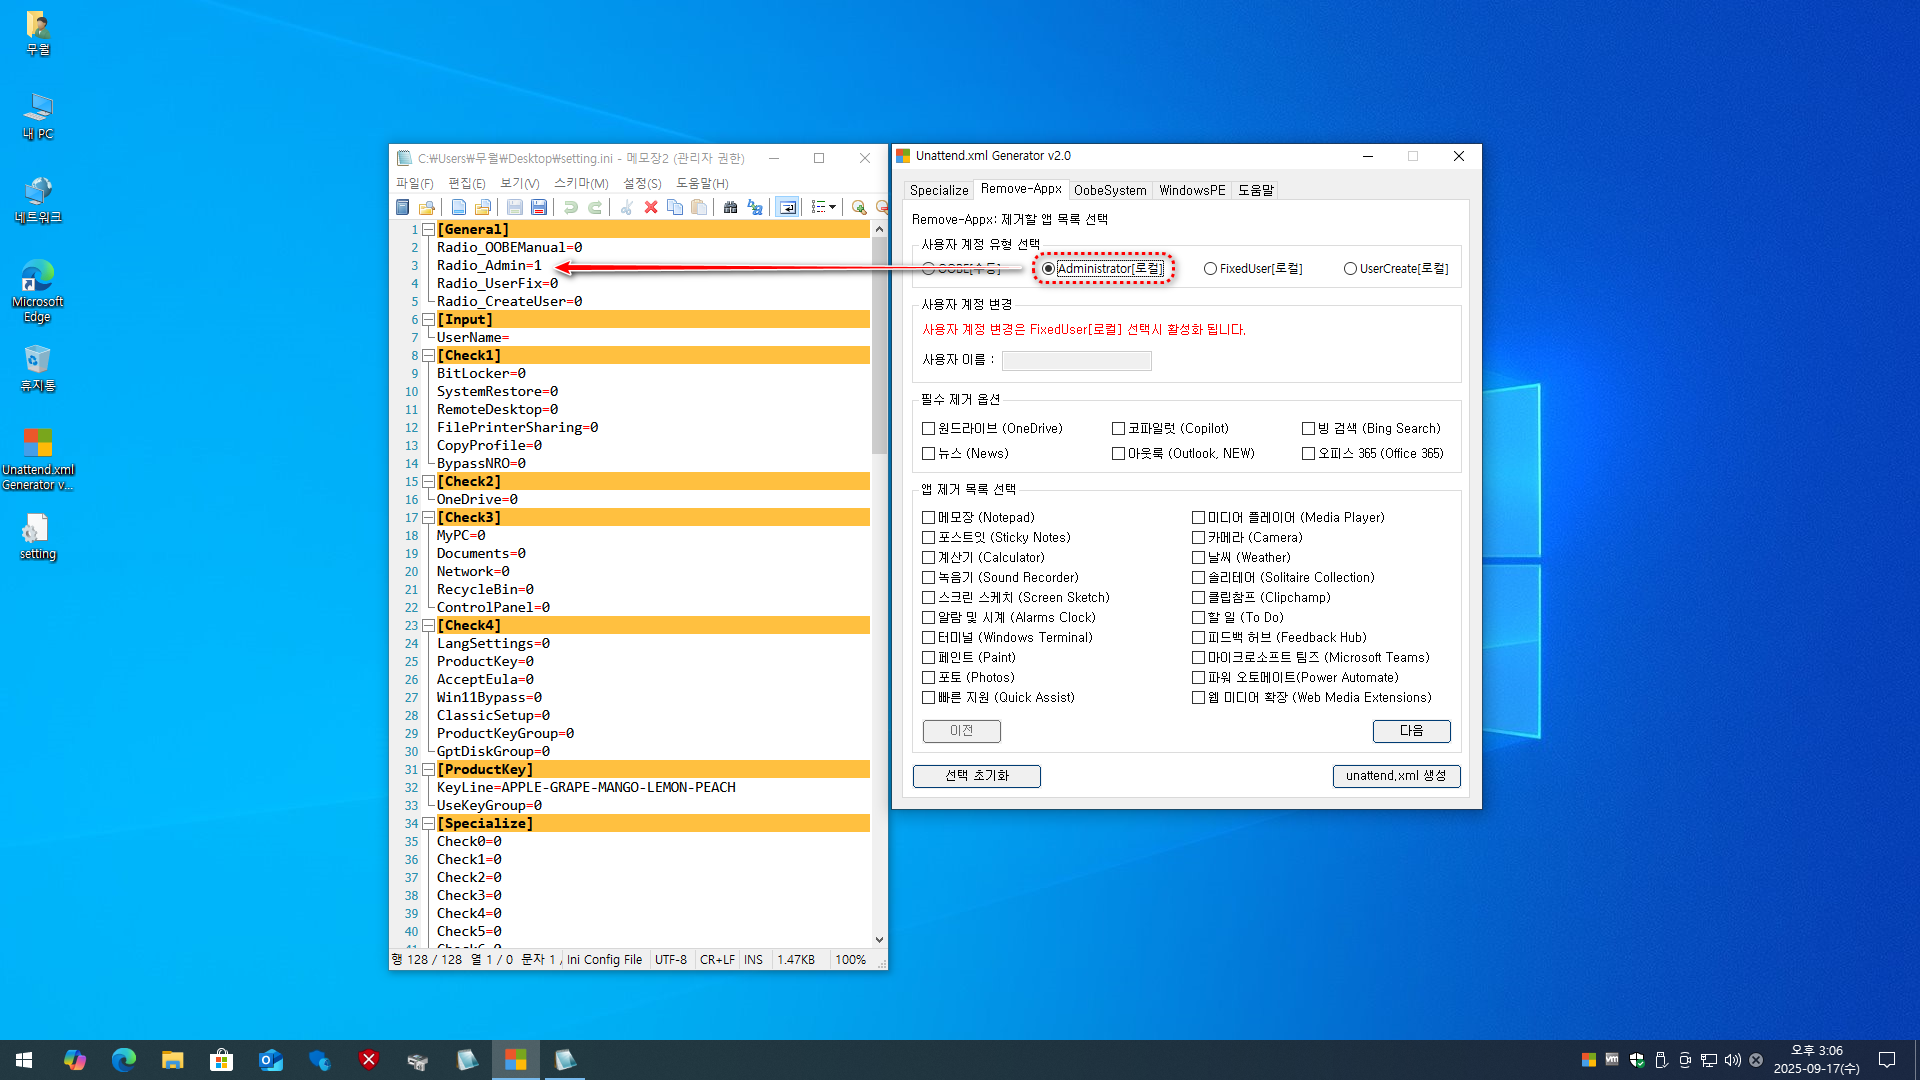Screen dimensions: 1920x1080
Task: Toggle the word wrap toolbar icon
Action: pos(788,207)
